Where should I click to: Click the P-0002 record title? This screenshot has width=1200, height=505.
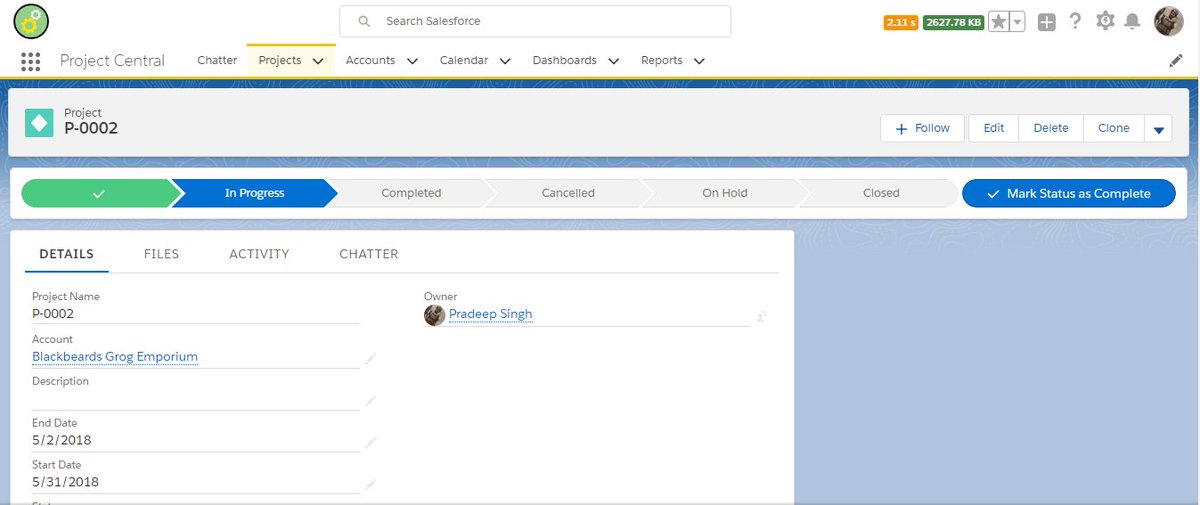pyautogui.click(x=91, y=128)
